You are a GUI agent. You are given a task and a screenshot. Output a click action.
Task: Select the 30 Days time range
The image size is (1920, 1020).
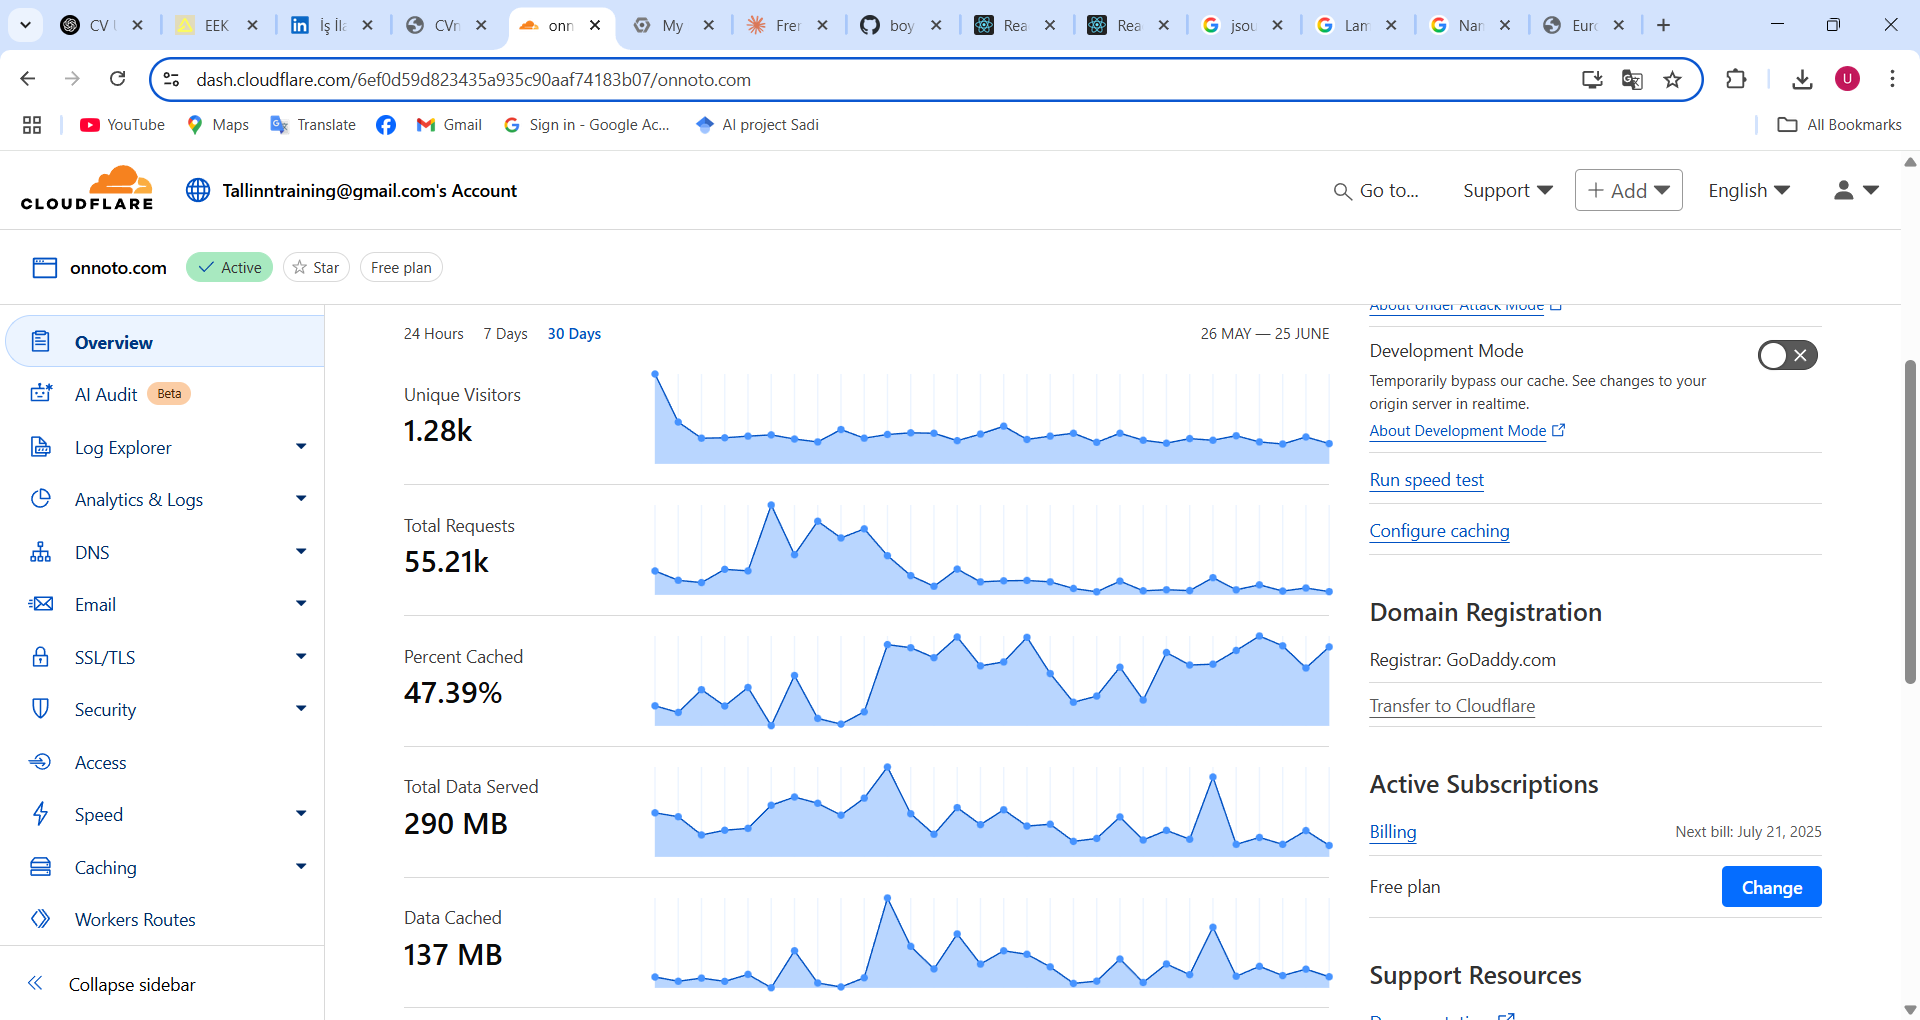tap(574, 334)
